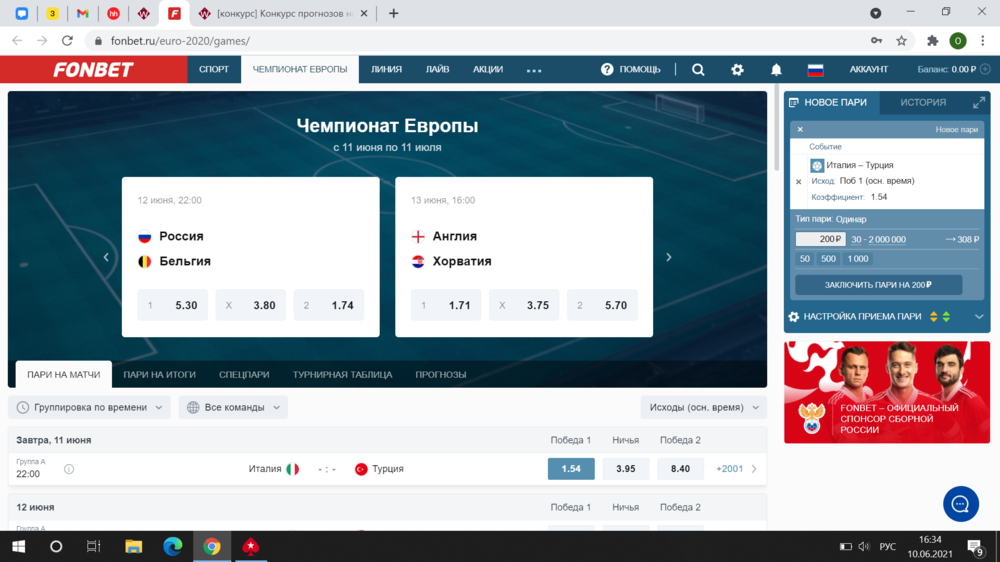Deselect the 1.54 Победа 1 odds

point(571,469)
